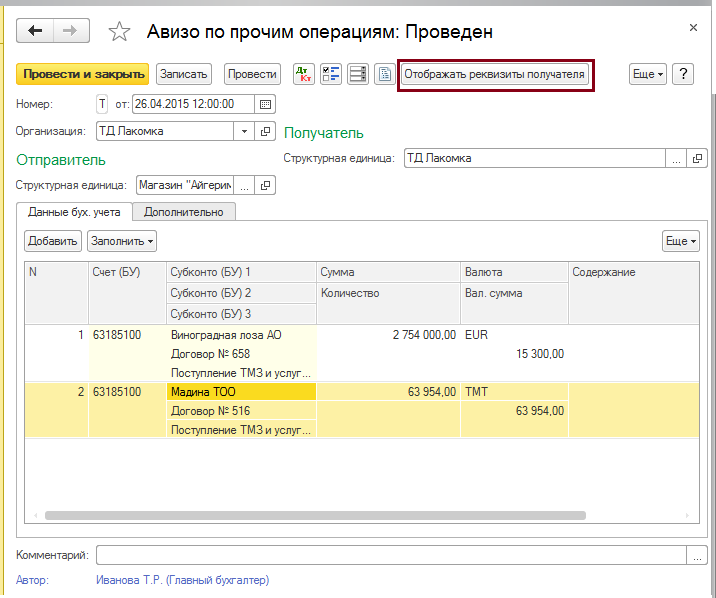Viewport: 716px width, 598px height.
Task: Click the back navigation arrow
Action: (x=37, y=32)
